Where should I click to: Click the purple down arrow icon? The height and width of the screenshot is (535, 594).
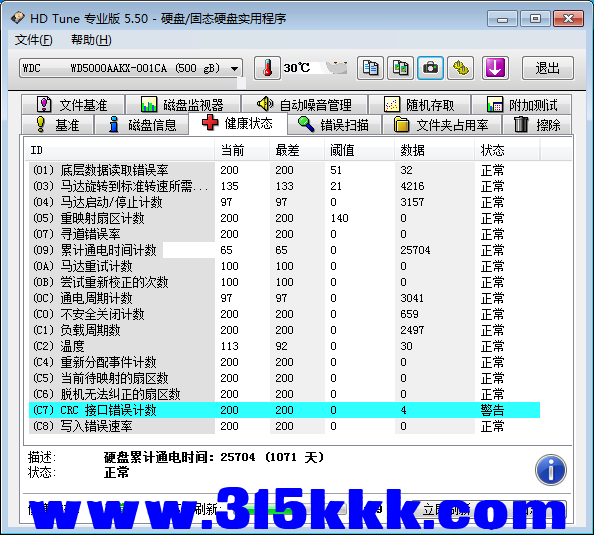(495, 68)
